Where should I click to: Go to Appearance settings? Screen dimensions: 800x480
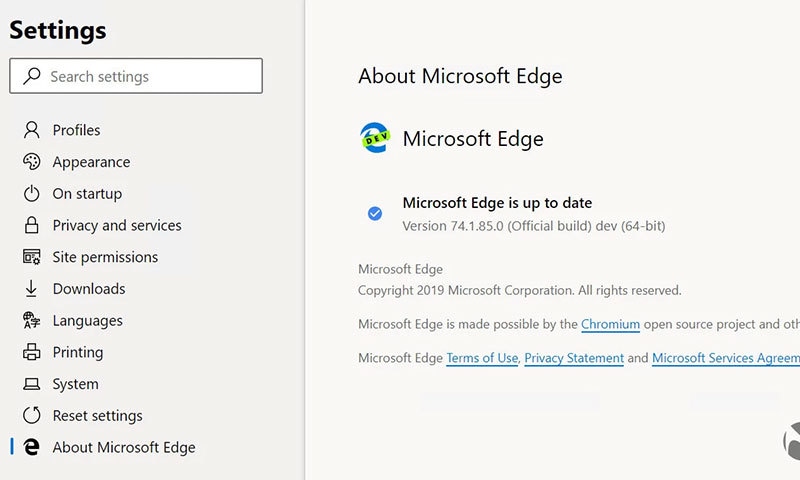click(91, 162)
